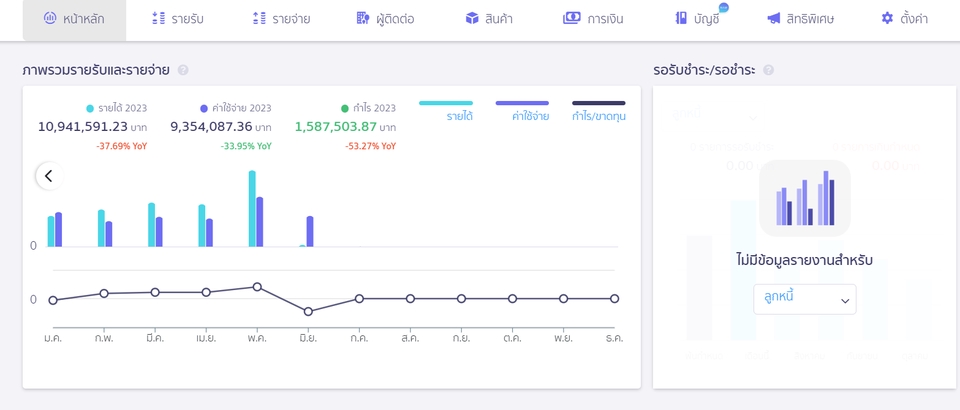Viewport: 960px width, 410px height.
Task: Click the สิทธิพิเศษ megaphone icon
Action: [x=773, y=18]
